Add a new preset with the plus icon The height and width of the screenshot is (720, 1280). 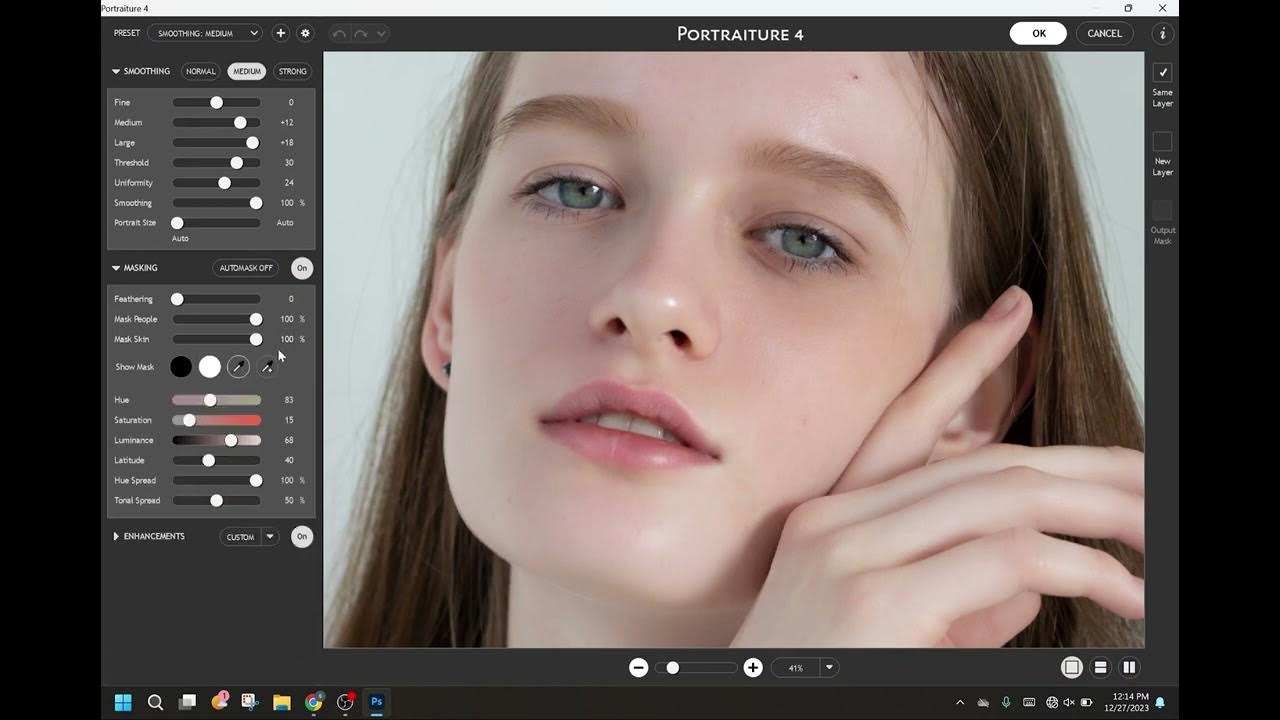click(x=281, y=33)
